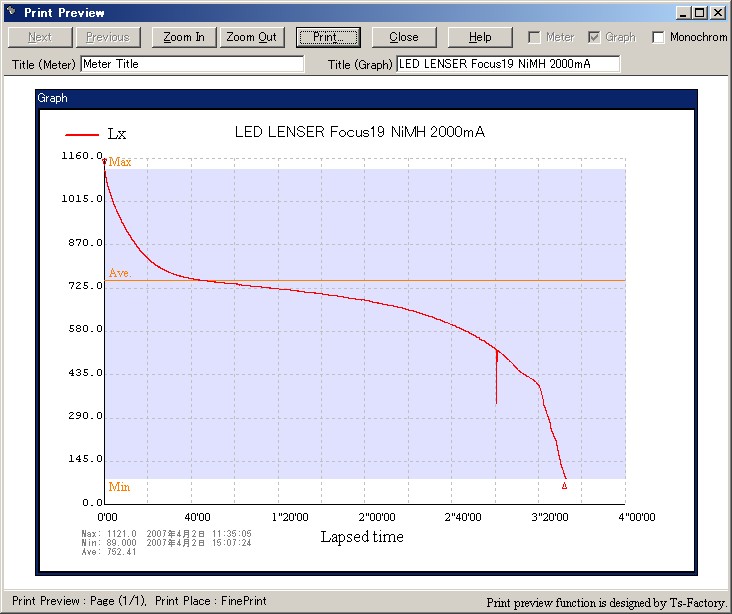
Task: Enable Monochrome printing checkbox
Action: point(658,37)
